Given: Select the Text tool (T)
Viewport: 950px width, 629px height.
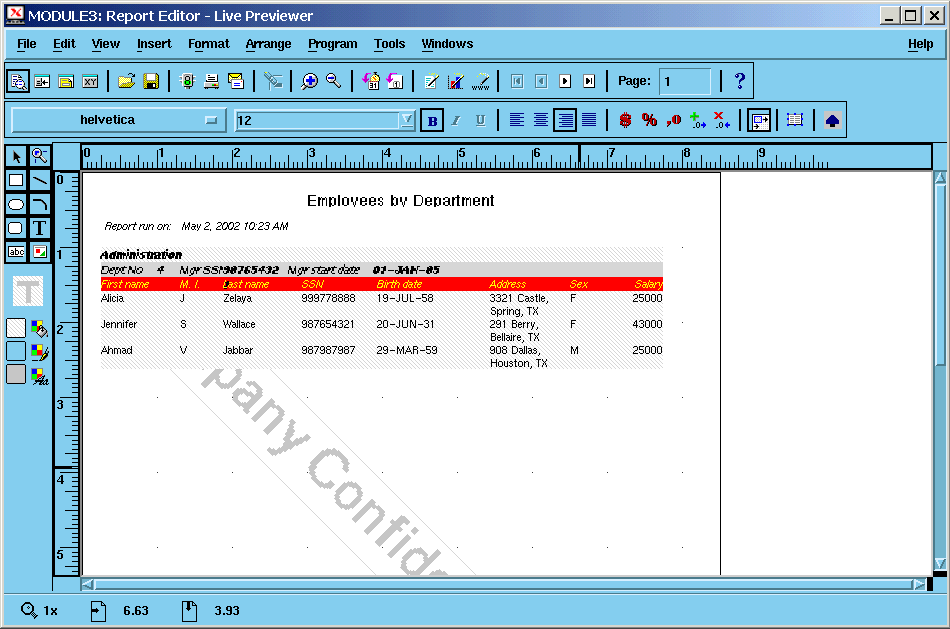Looking at the screenshot, I should 40,228.
